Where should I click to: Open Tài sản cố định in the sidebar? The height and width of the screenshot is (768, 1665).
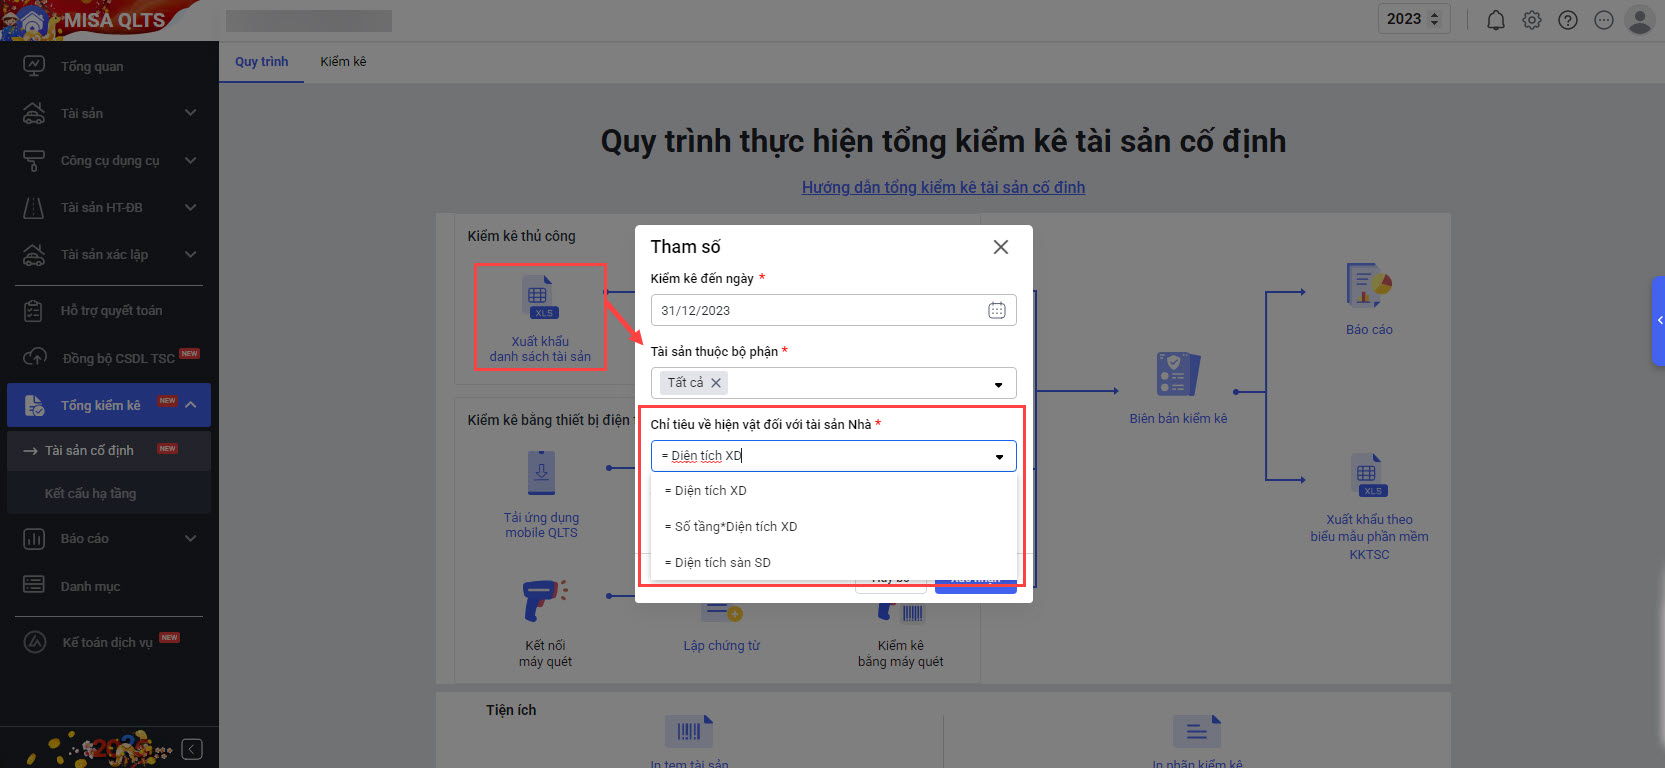109,450
